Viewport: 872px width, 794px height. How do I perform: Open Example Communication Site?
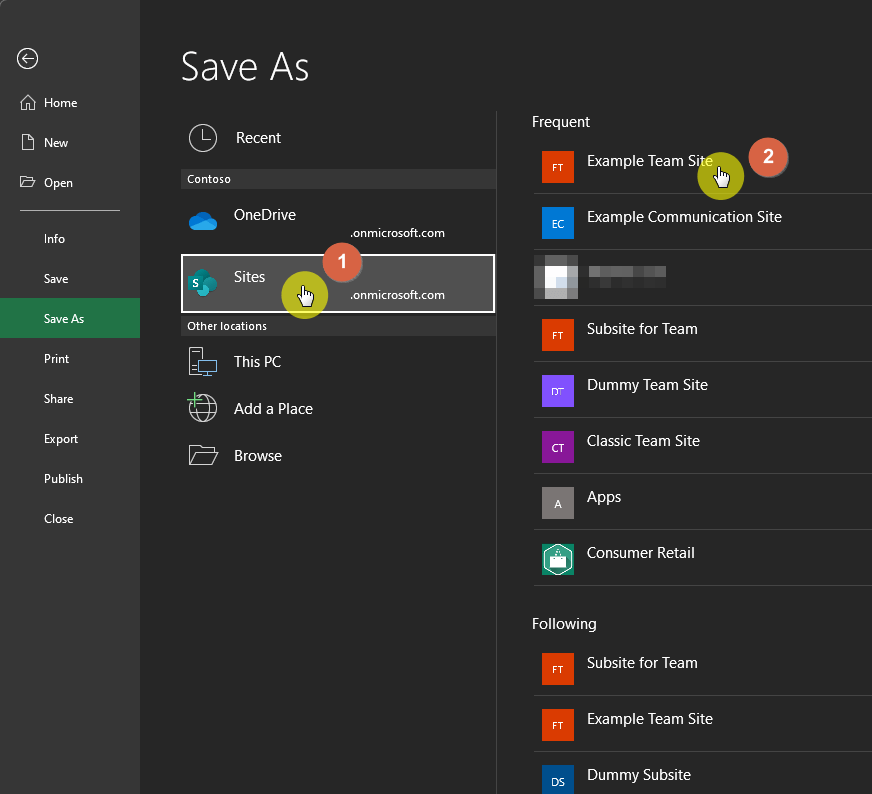[x=702, y=223]
